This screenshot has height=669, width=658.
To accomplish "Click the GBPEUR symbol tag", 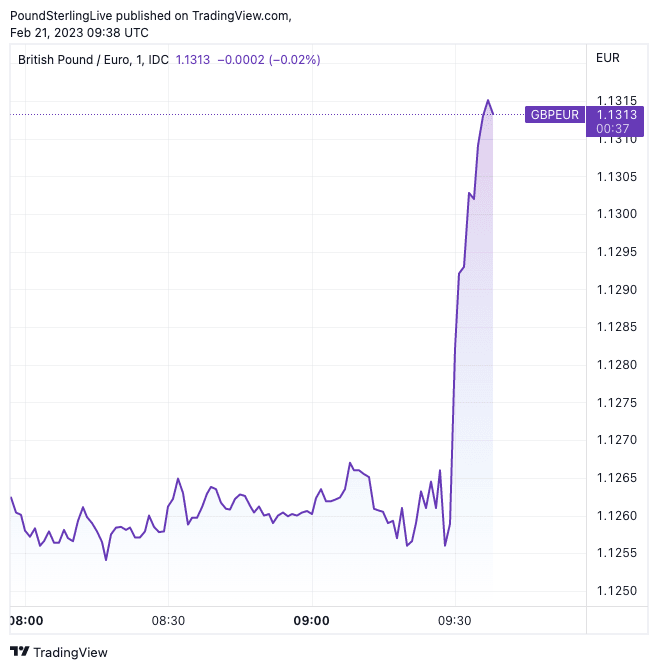I will (554, 115).
